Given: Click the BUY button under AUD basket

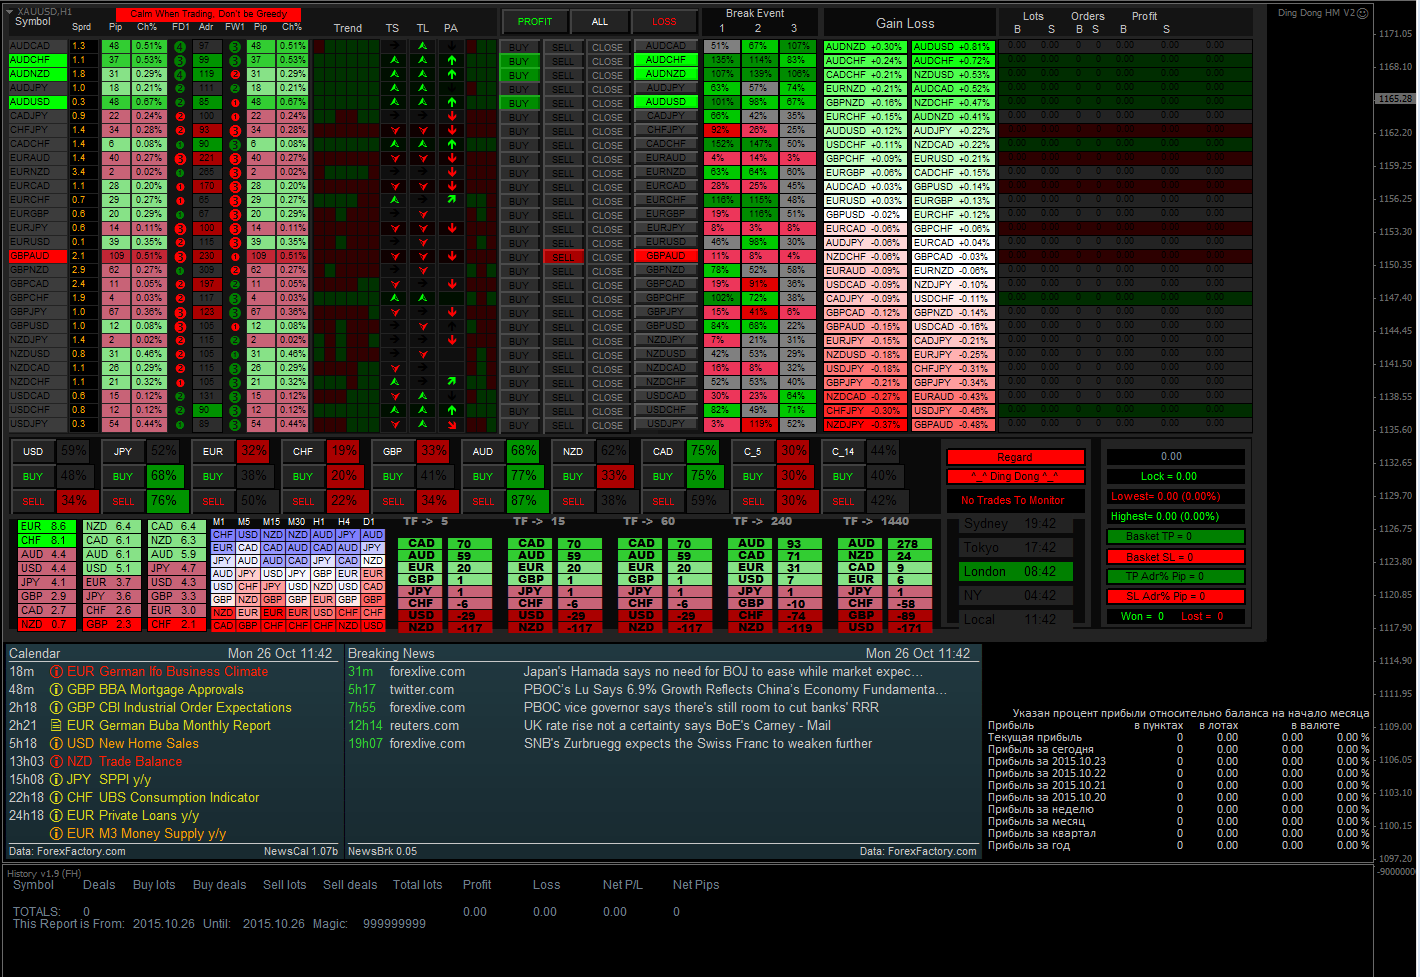Looking at the screenshot, I should (483, 477).
